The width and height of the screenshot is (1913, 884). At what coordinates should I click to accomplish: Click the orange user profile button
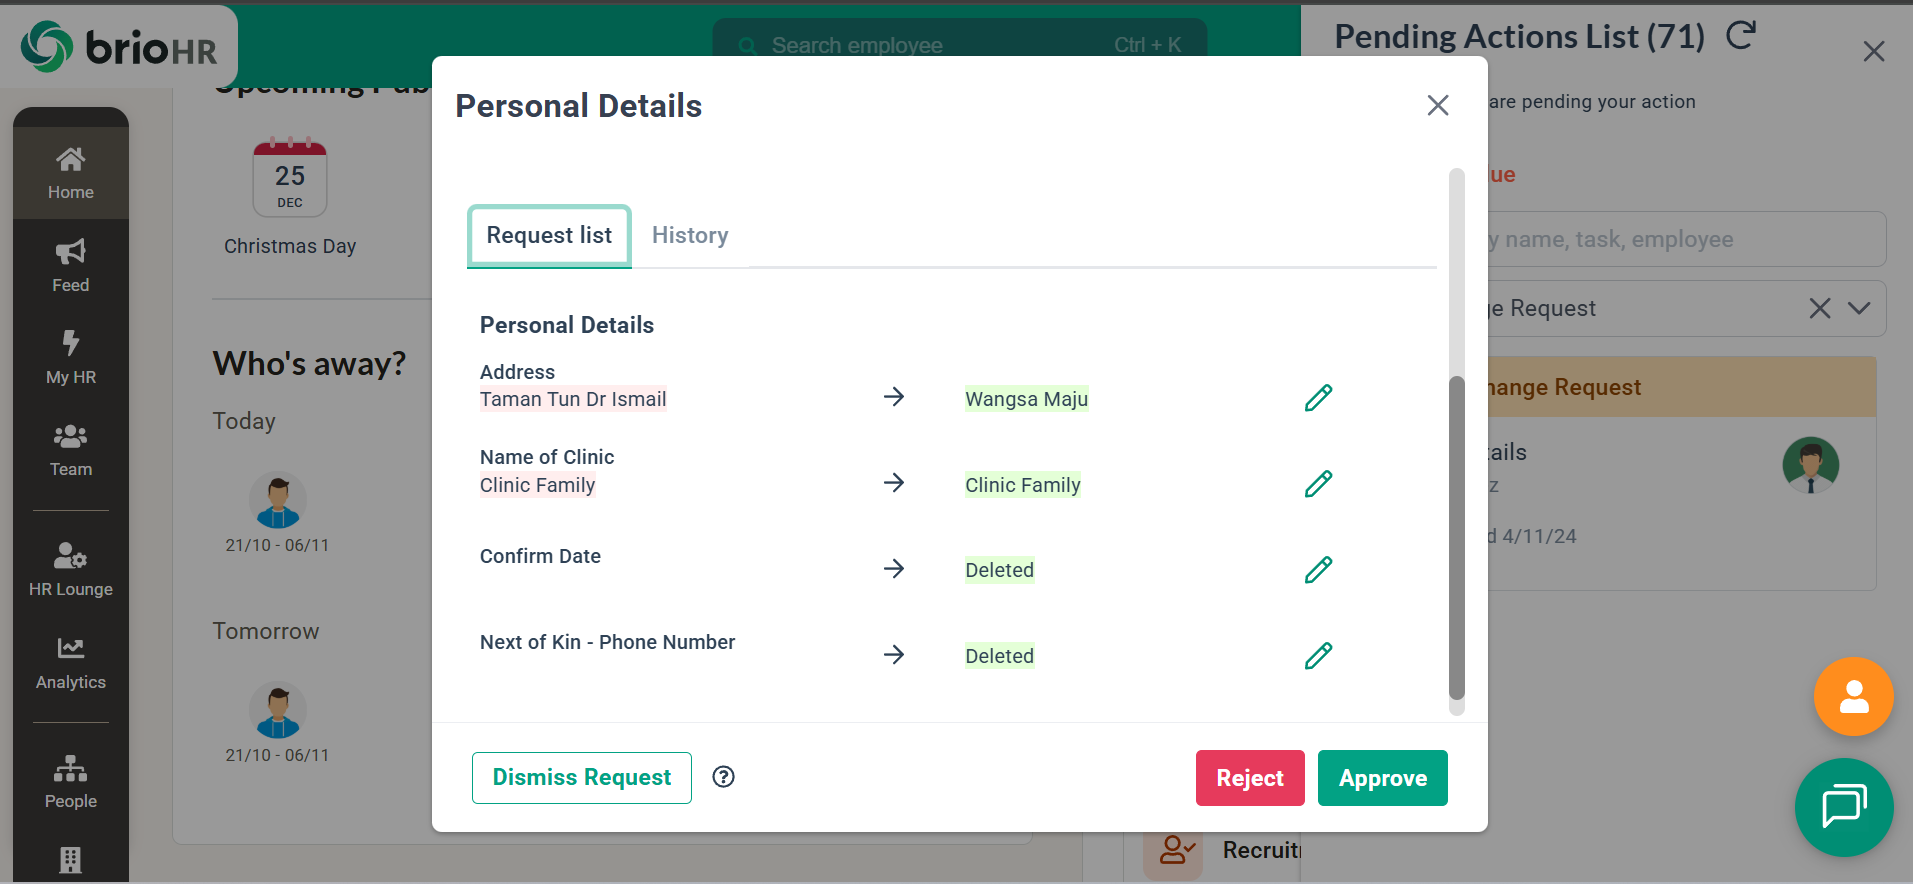[x=1853, y=697]
